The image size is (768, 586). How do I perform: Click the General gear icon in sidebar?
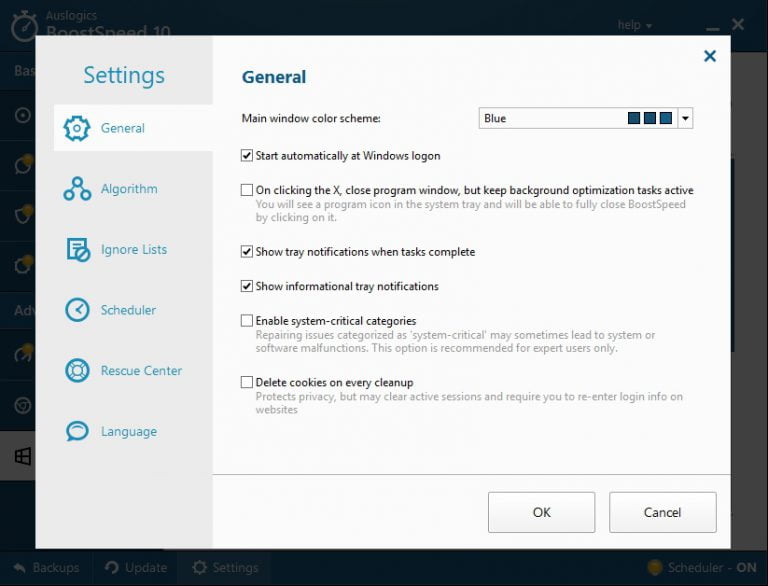[77, 128]
